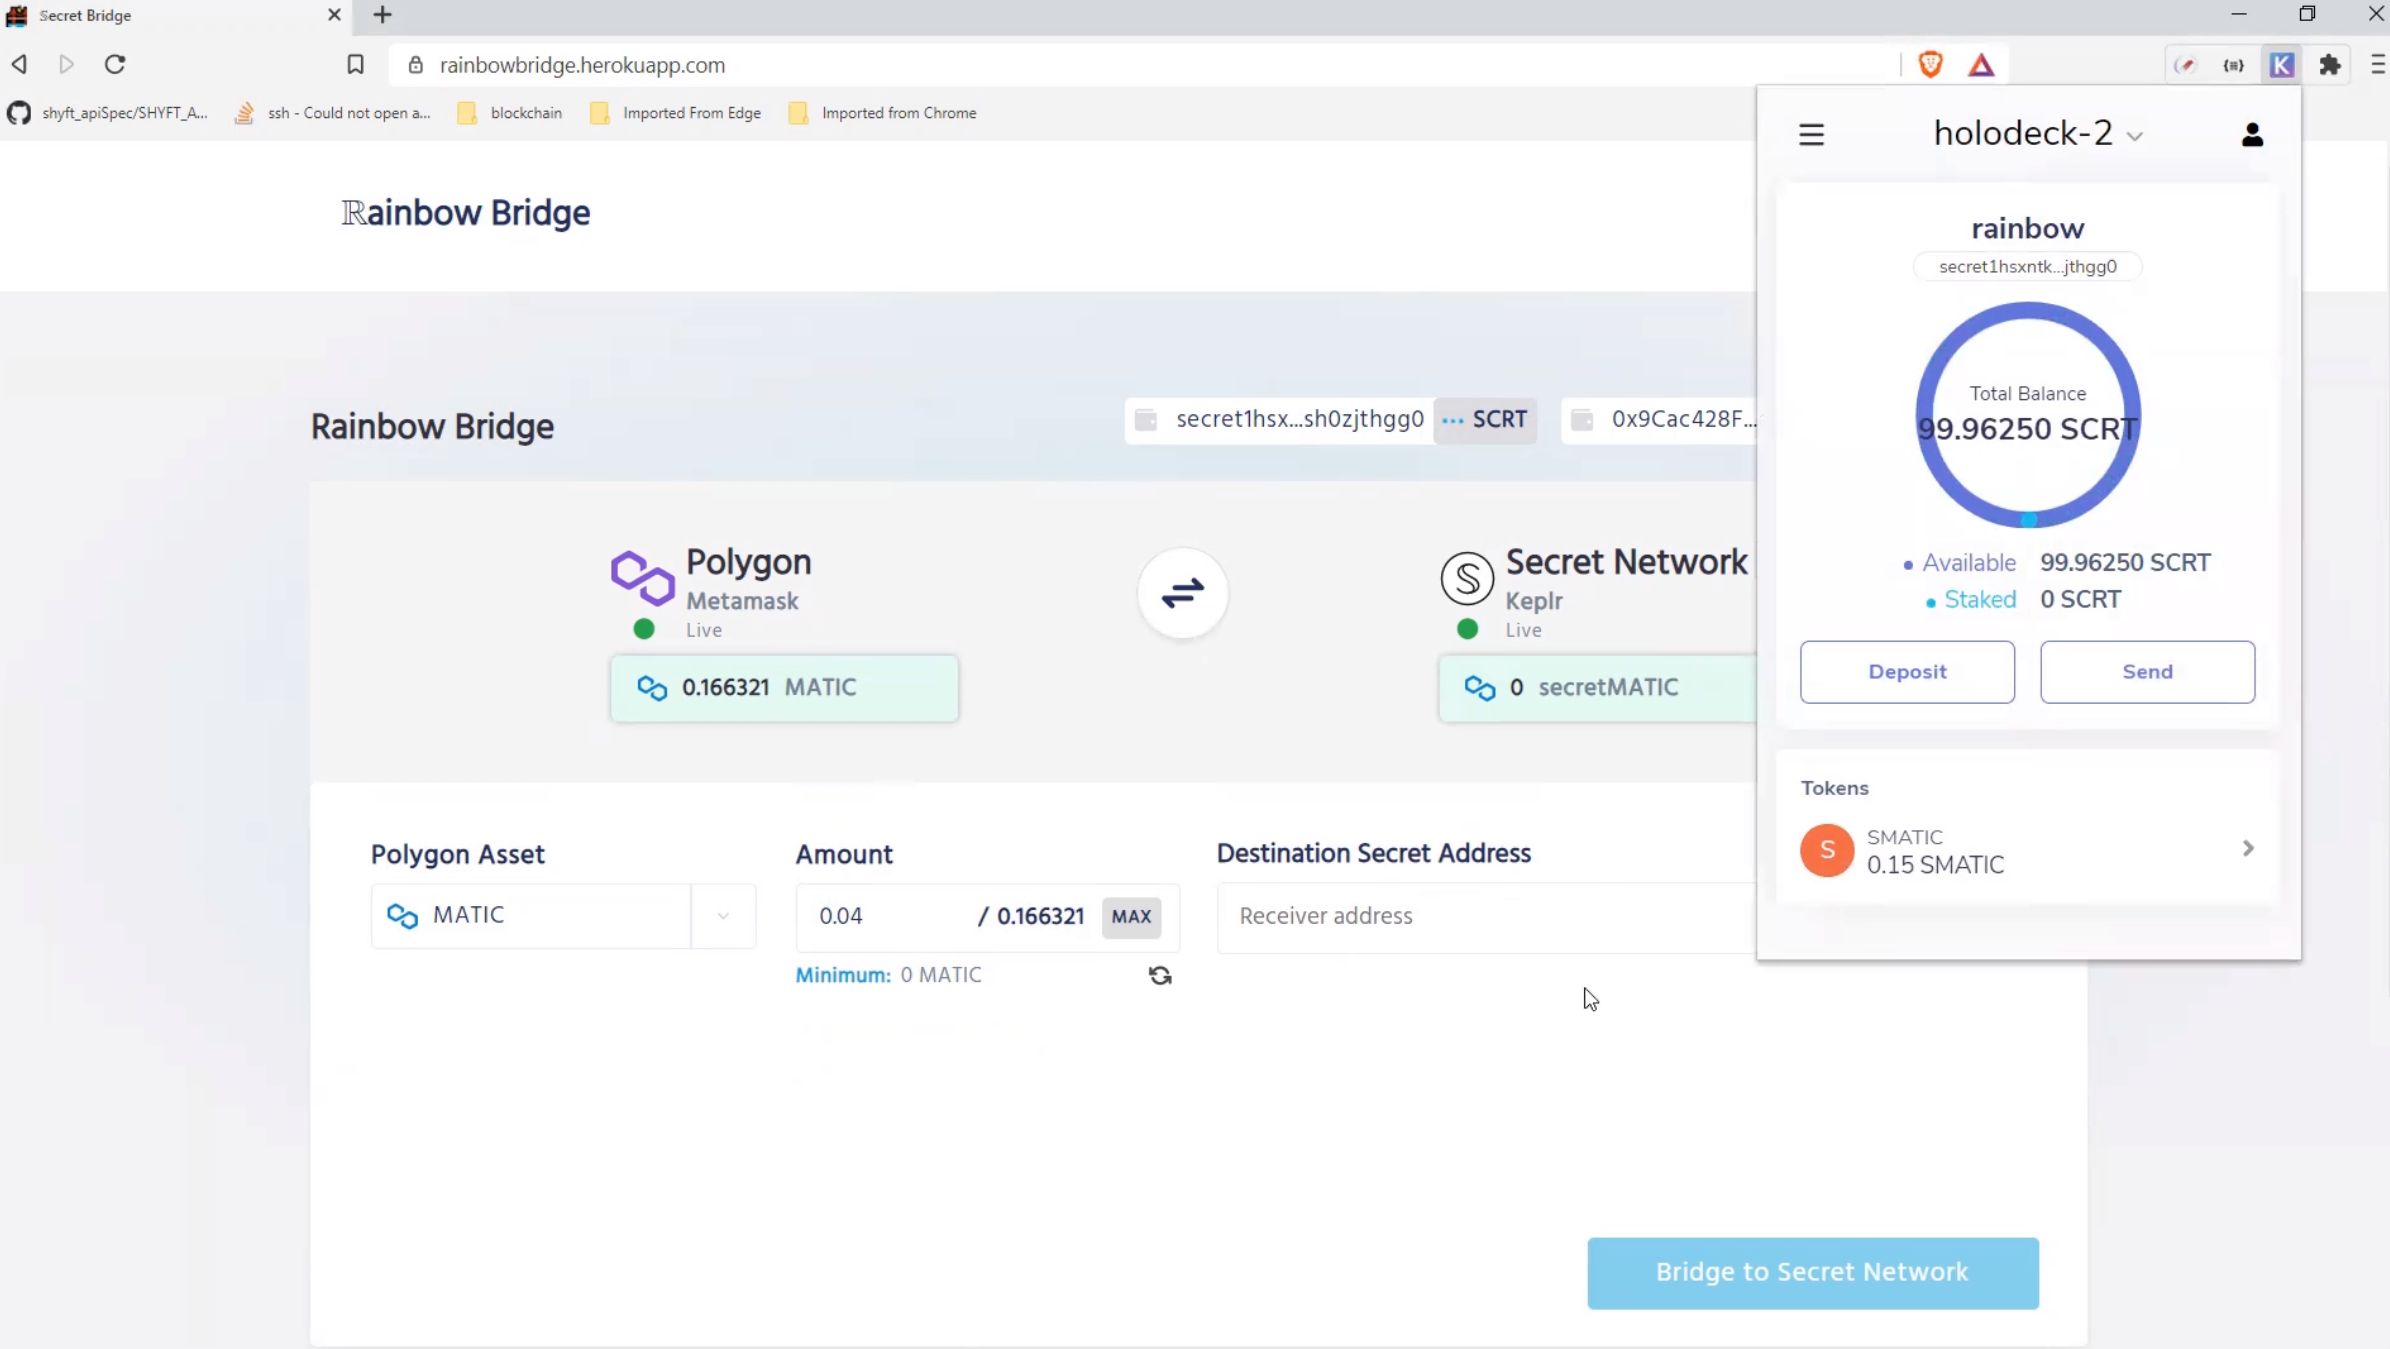The image size is (2390, 1349).
Task: Copy icon beside 0x9Cac428F address
Action: (x=1582, y=420)
